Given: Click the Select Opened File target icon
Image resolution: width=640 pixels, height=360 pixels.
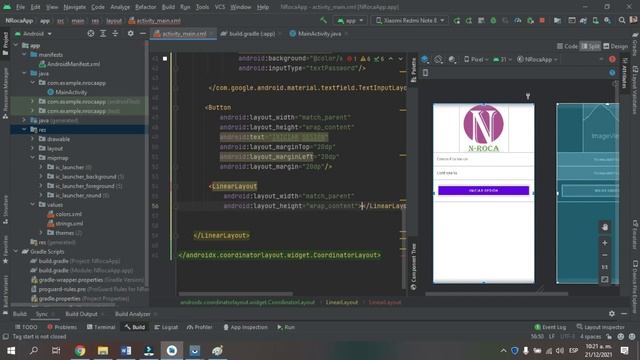Looking at the screenshot, I should pyautogui.click(x=91, y=33).
